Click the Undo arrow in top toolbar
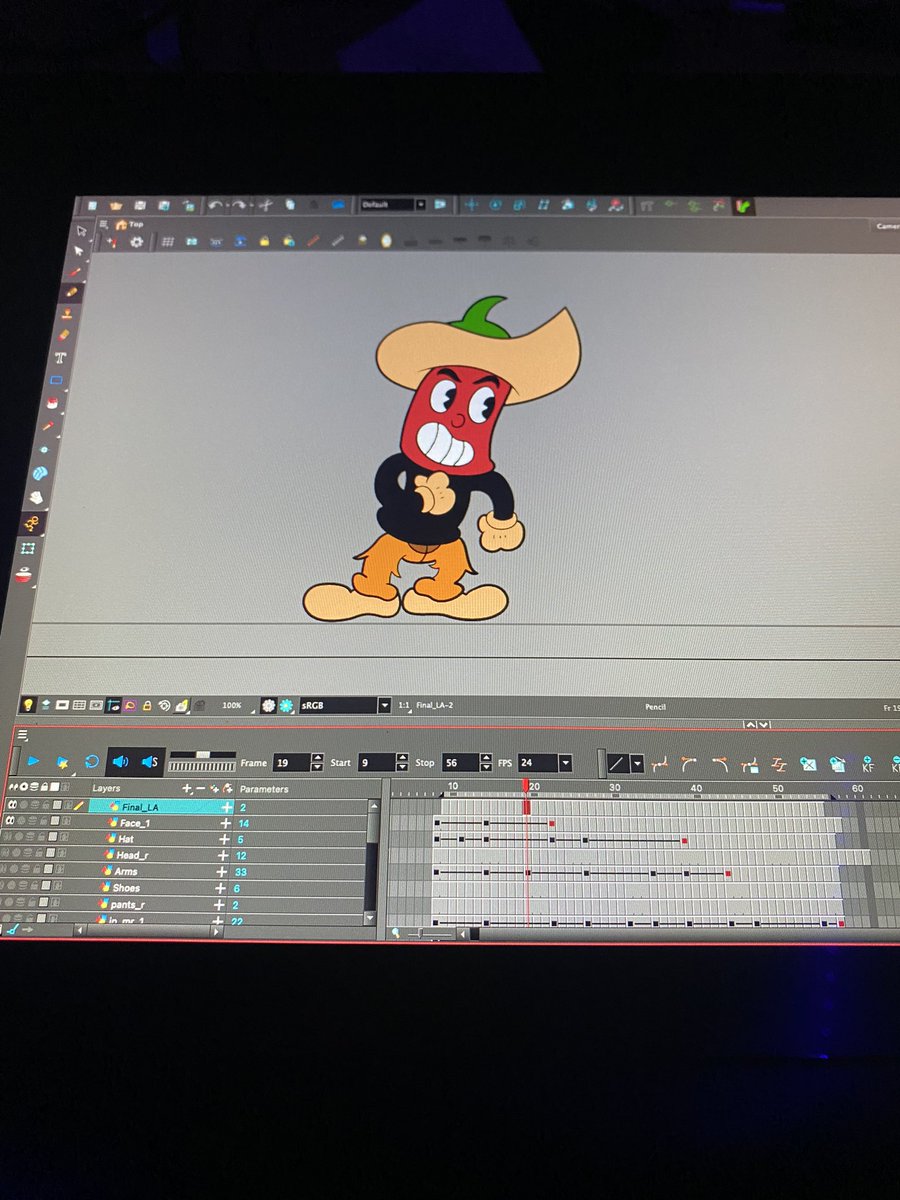The image size is (900, 1200). click(216, 204)
